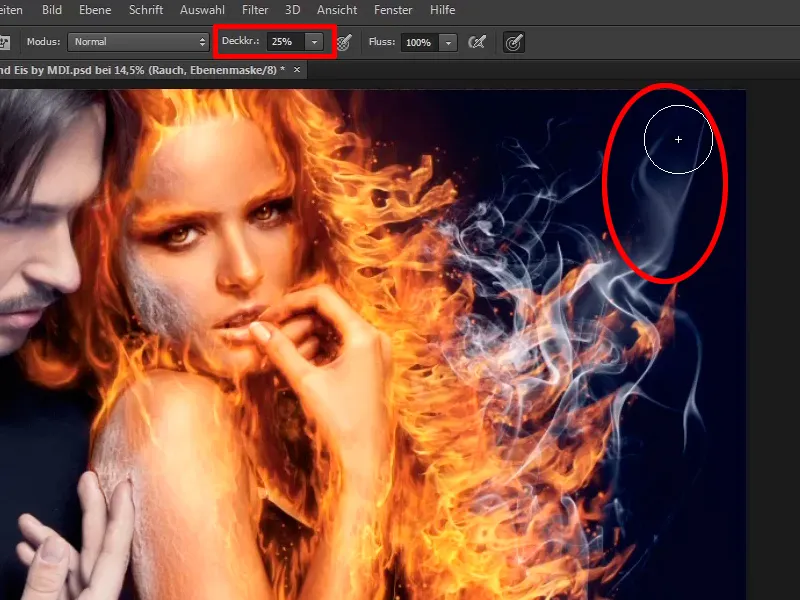
Task: Toggle the brush panel icon
Action: tap(5, 42)
